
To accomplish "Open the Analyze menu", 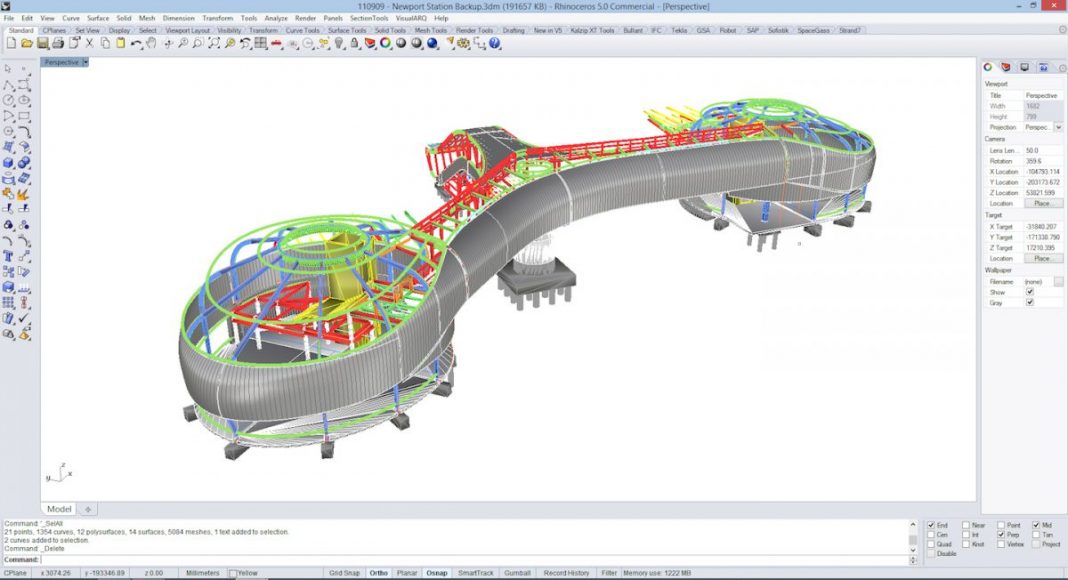I will pyautogui.click(x=276, y=18).
